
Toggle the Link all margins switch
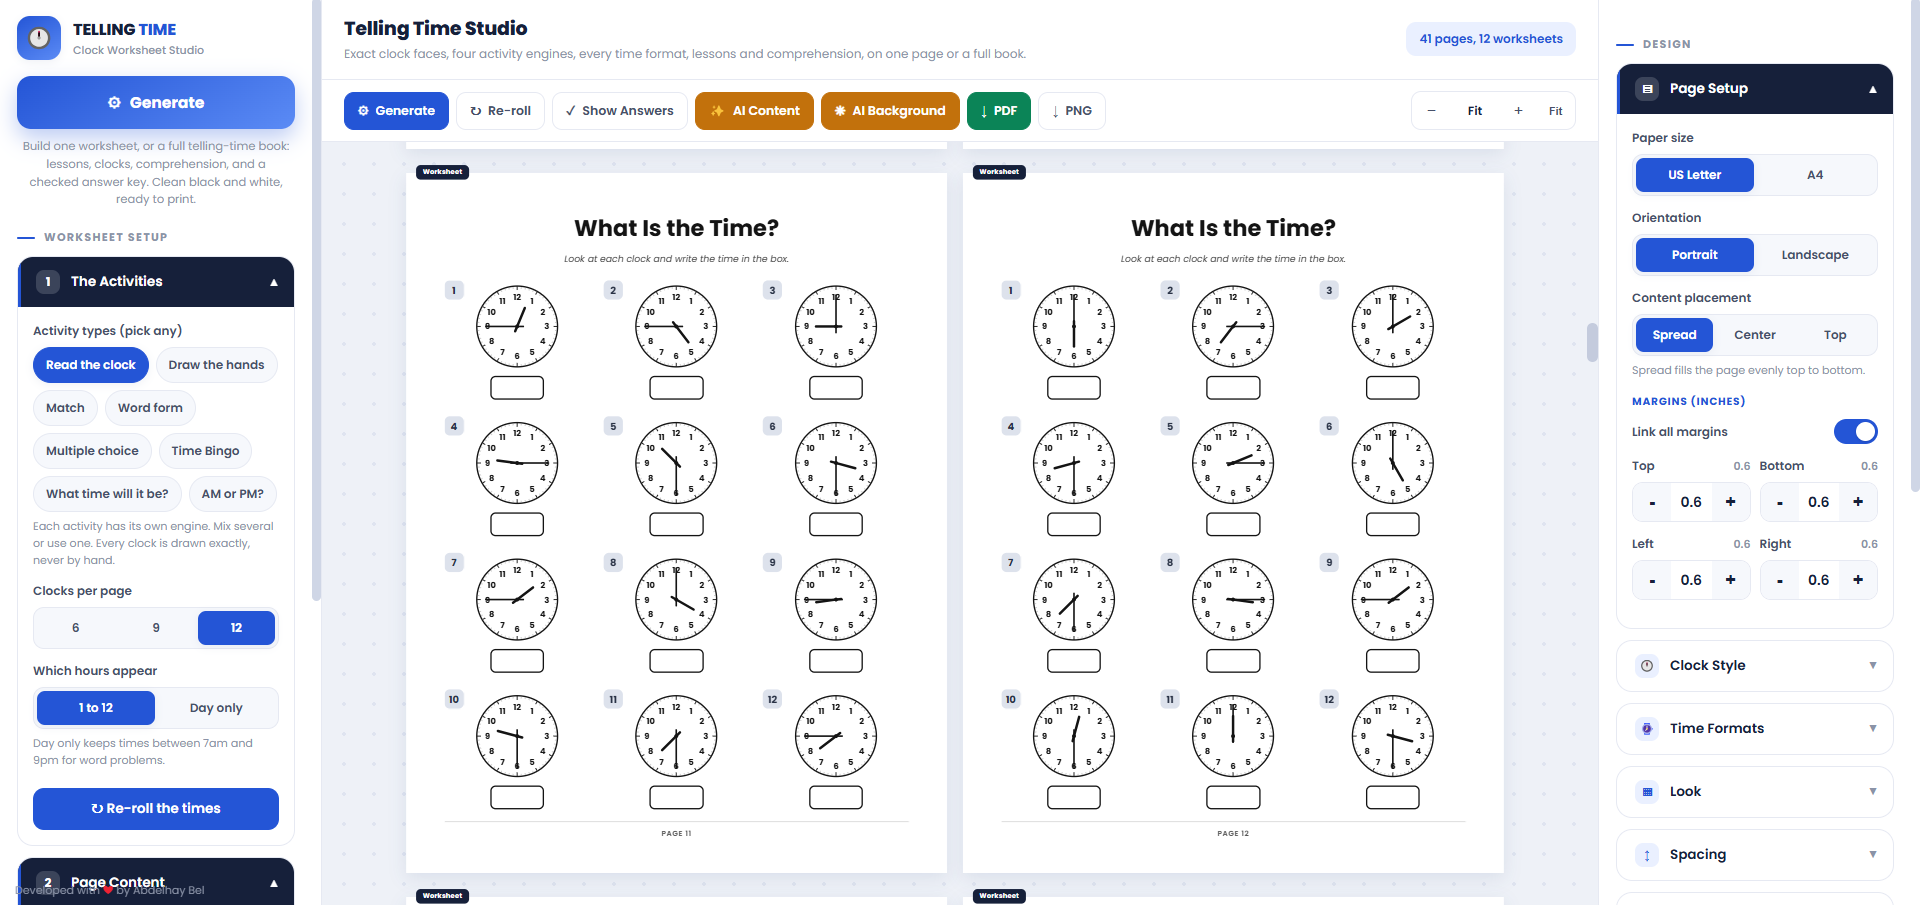(1855, 431)
